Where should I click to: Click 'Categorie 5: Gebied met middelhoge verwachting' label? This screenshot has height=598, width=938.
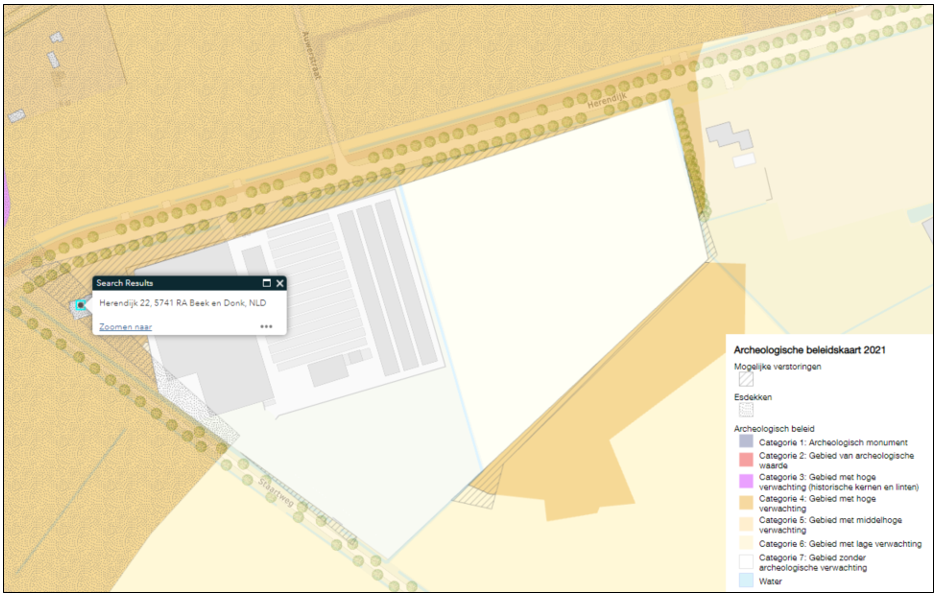click(830, 524)
